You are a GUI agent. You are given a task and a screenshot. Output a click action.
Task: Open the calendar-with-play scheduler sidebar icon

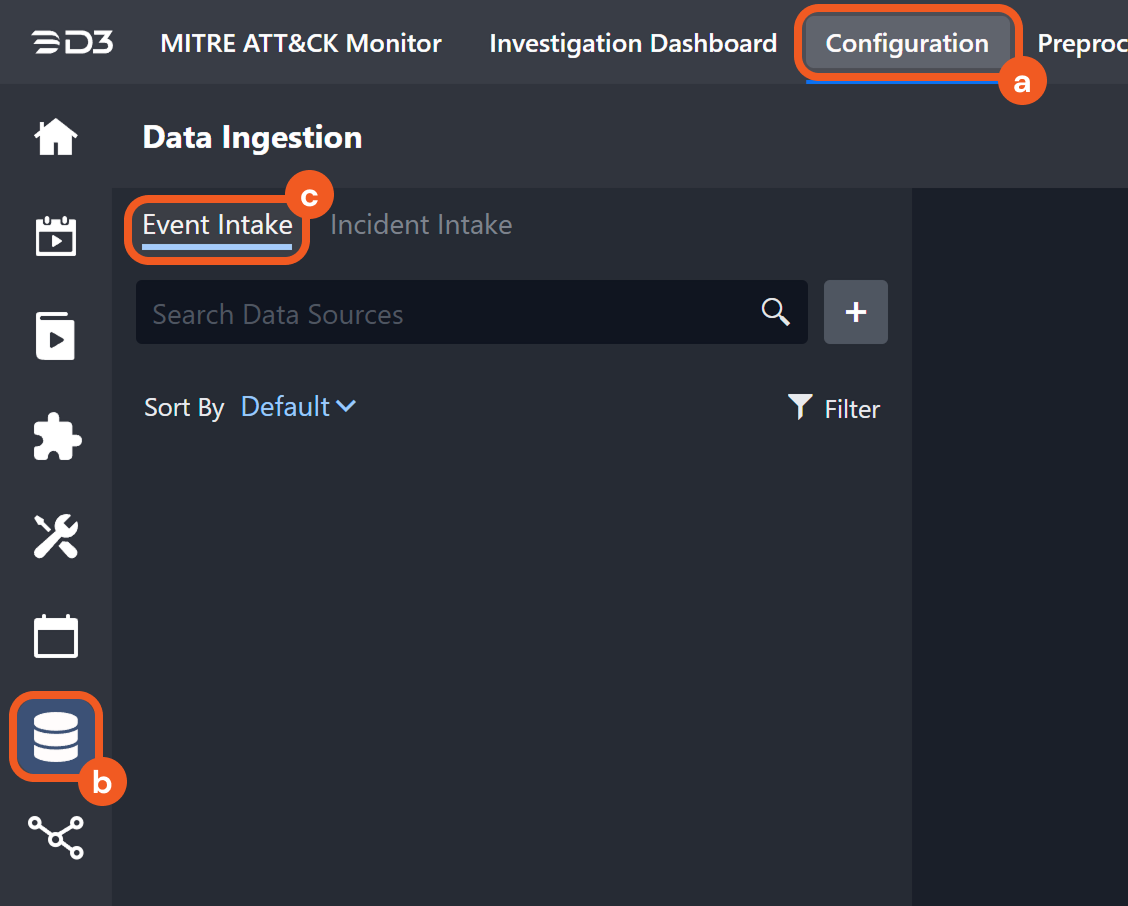pyautogui.click(x=56, y=236)
